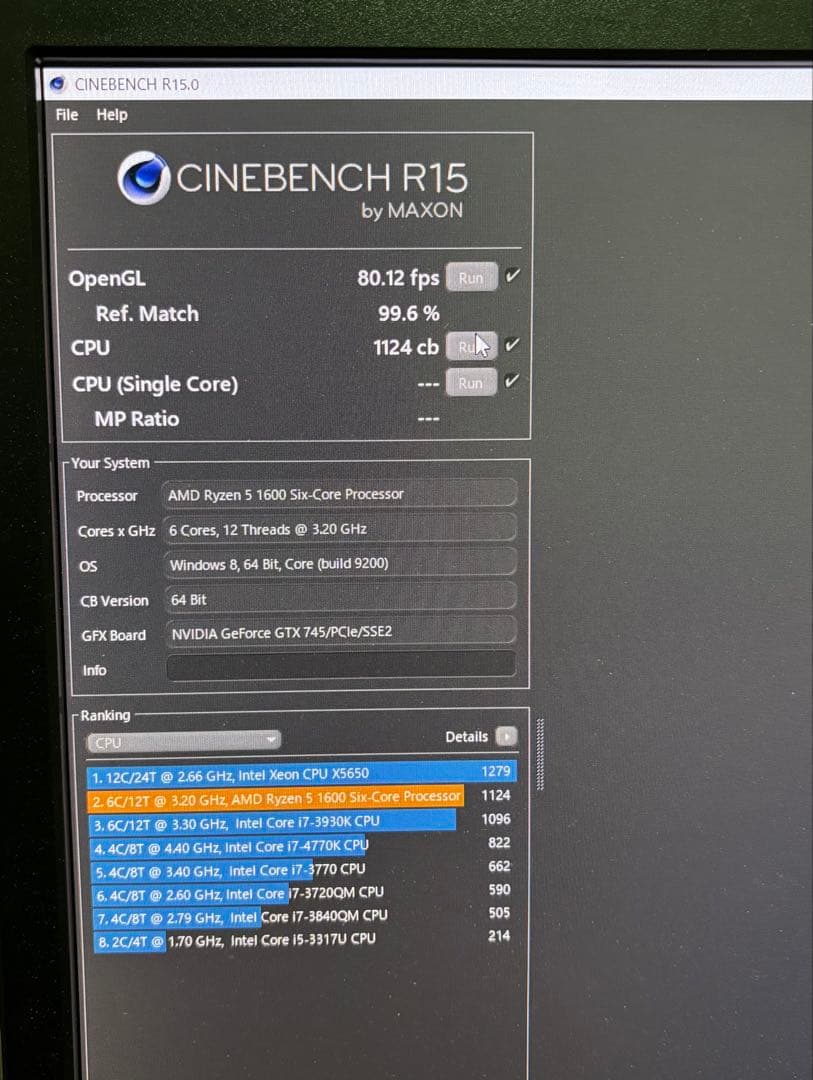Select ranking row Intel Core i7-3930K
Viewport: 813px width, 1080px height.
coord(302,822)
